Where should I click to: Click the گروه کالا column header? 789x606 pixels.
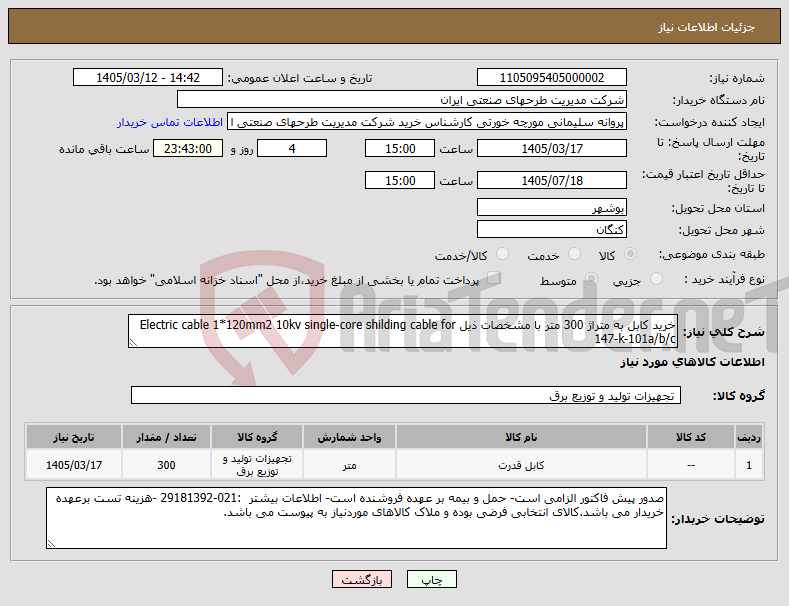[257, 437]
